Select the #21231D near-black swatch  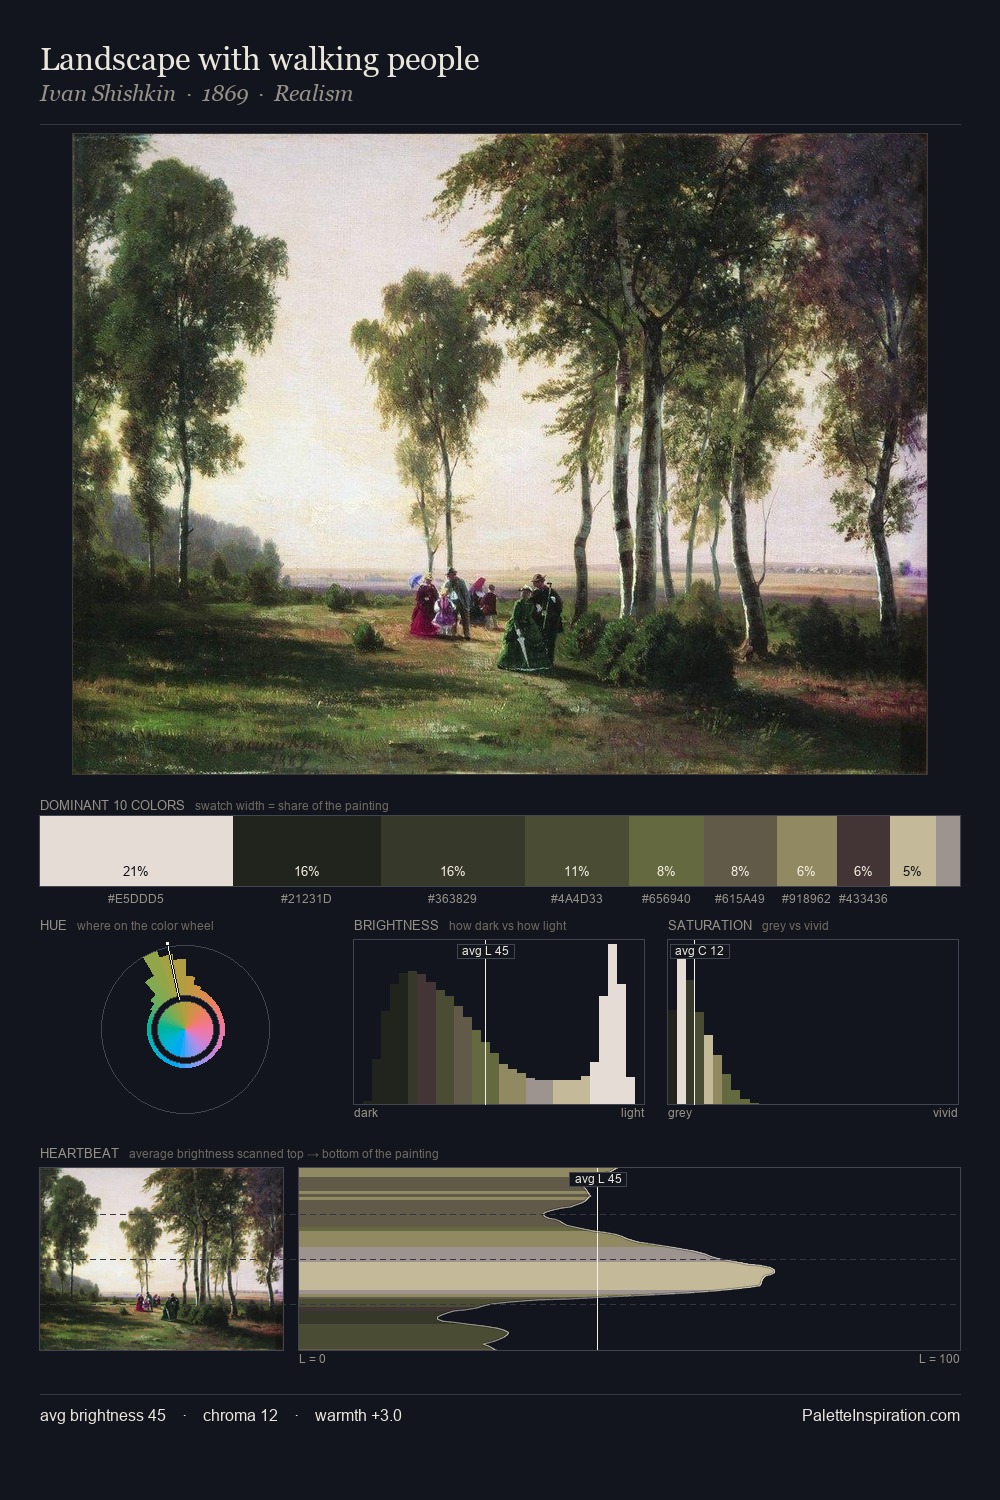coord(307,851)
